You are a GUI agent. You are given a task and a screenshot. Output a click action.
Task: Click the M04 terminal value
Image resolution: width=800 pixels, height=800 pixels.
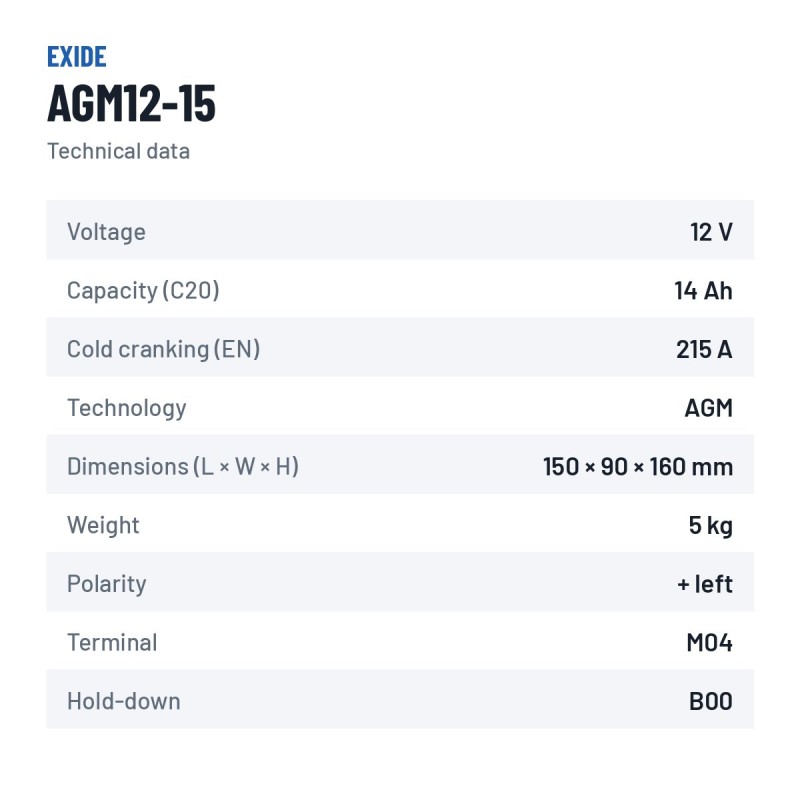(710, 643)
